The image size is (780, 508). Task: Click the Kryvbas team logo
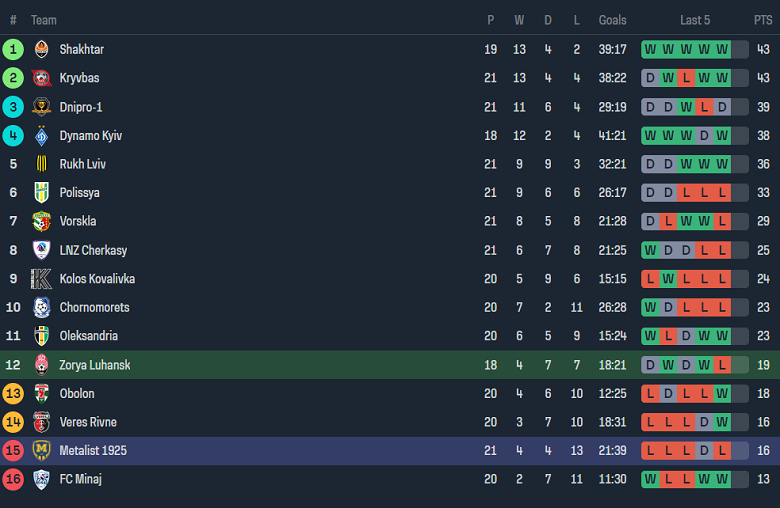(41, 78)
